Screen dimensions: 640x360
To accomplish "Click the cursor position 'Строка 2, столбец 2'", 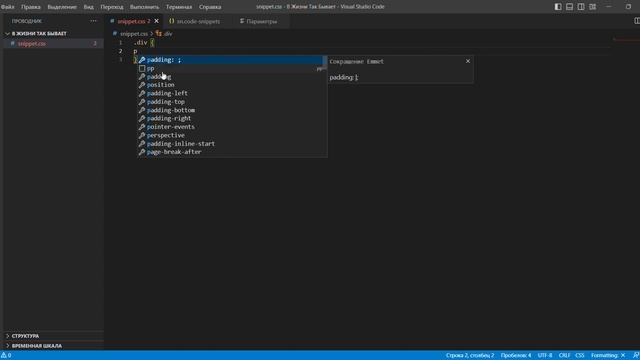I will point(470,356).
